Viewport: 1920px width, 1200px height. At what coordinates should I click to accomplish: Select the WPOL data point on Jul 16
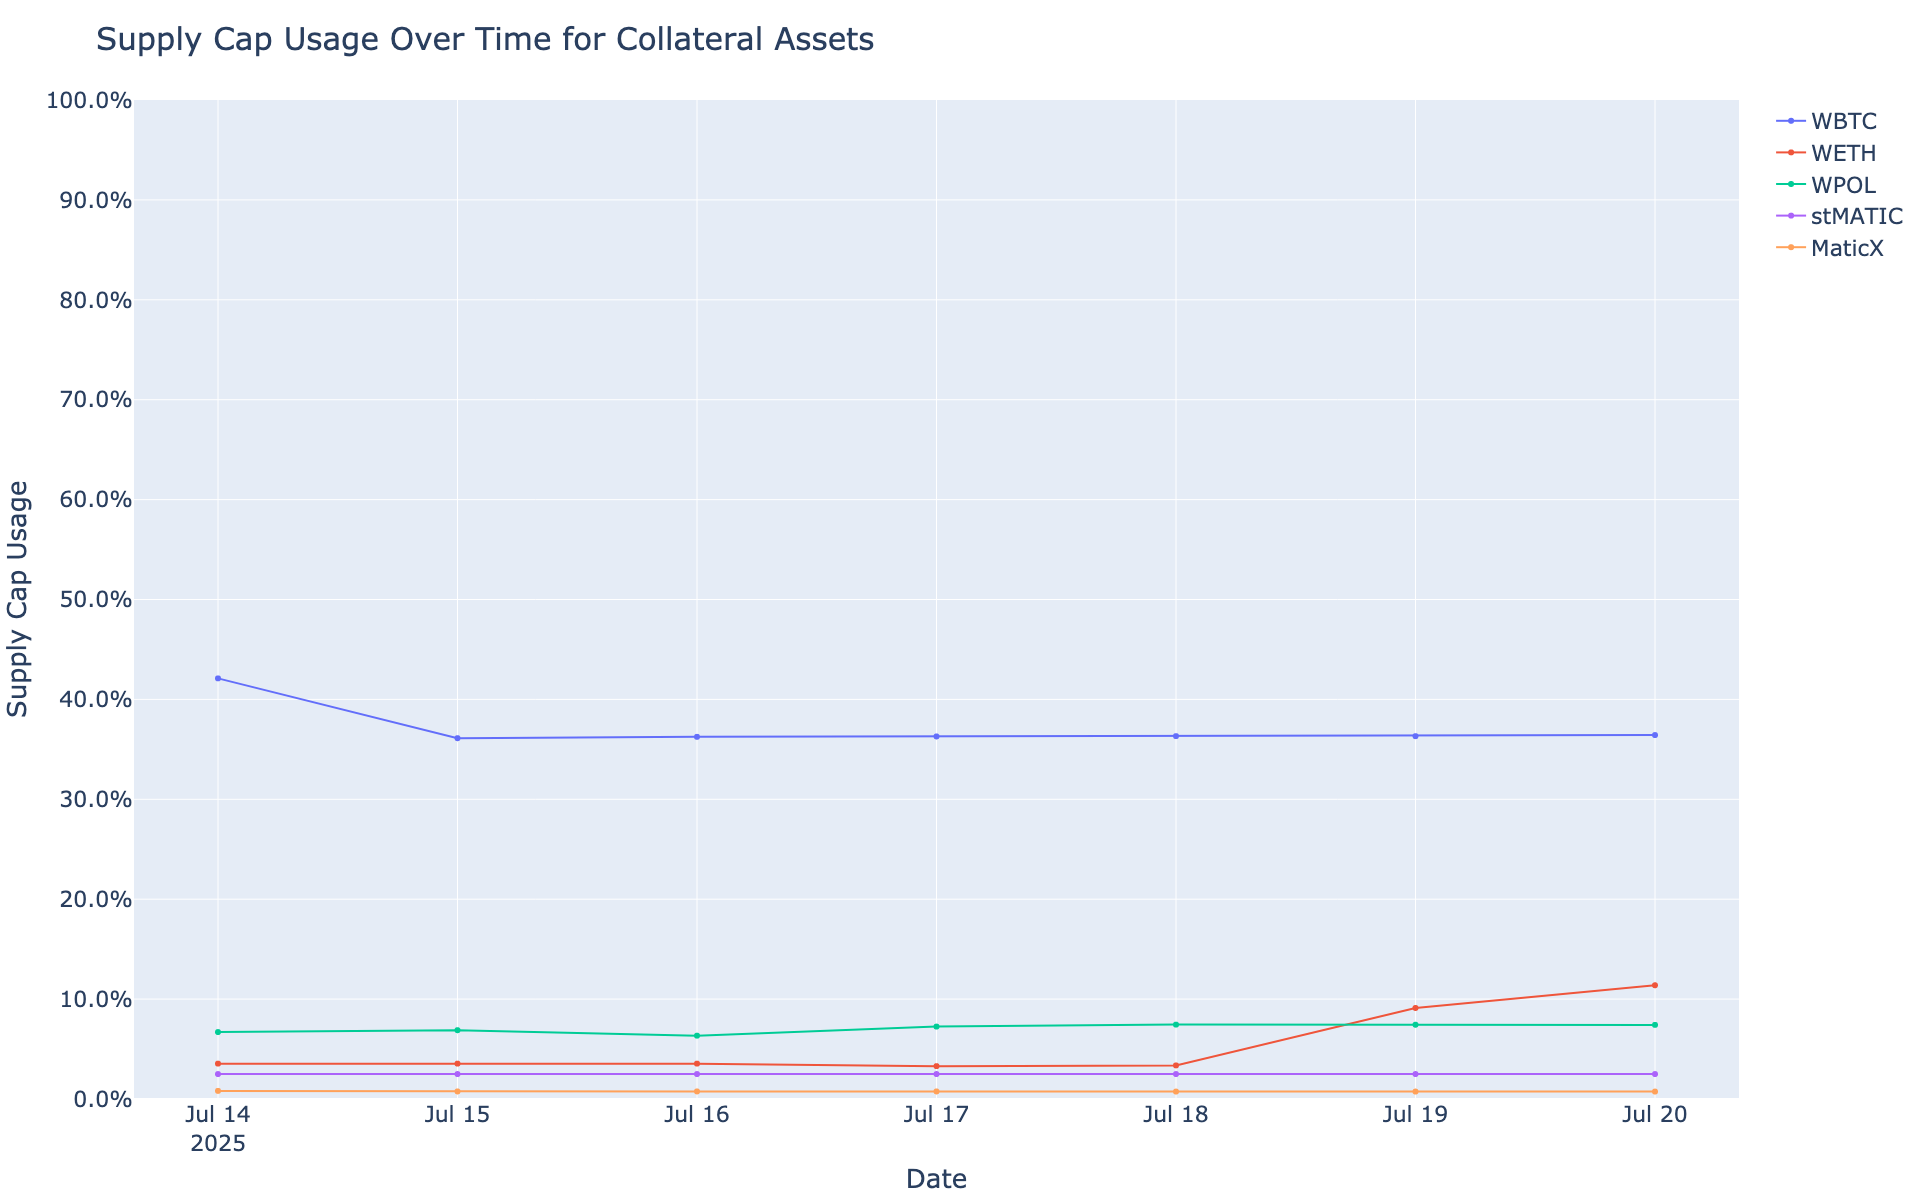coord(697,1035)
